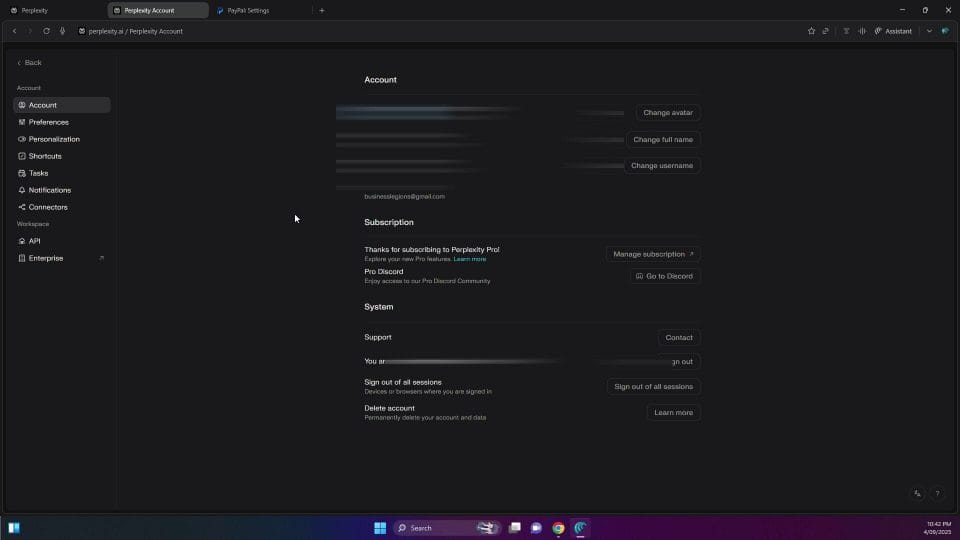Open the API workspace page
The image size is (960, 540).
[x=34, y=241]
